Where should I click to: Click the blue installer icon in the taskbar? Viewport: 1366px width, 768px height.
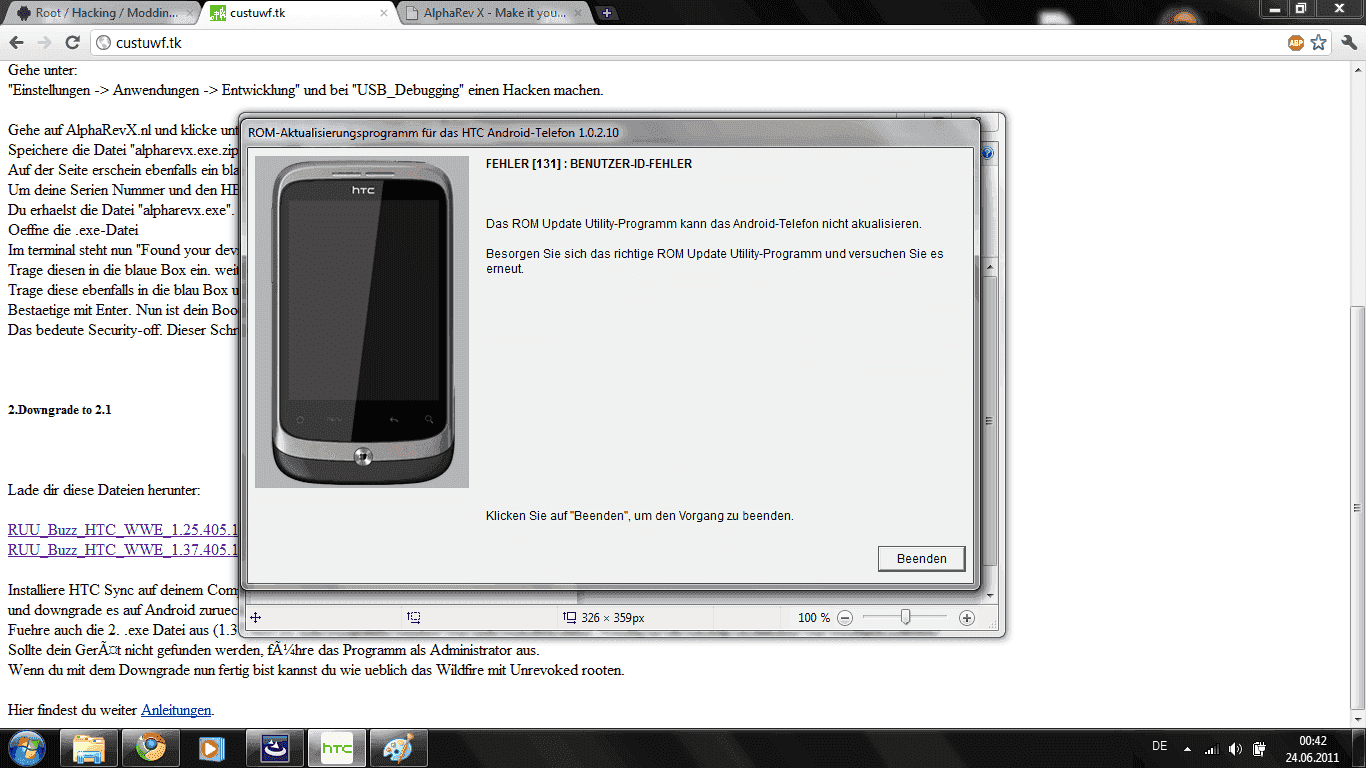(275, 748)
